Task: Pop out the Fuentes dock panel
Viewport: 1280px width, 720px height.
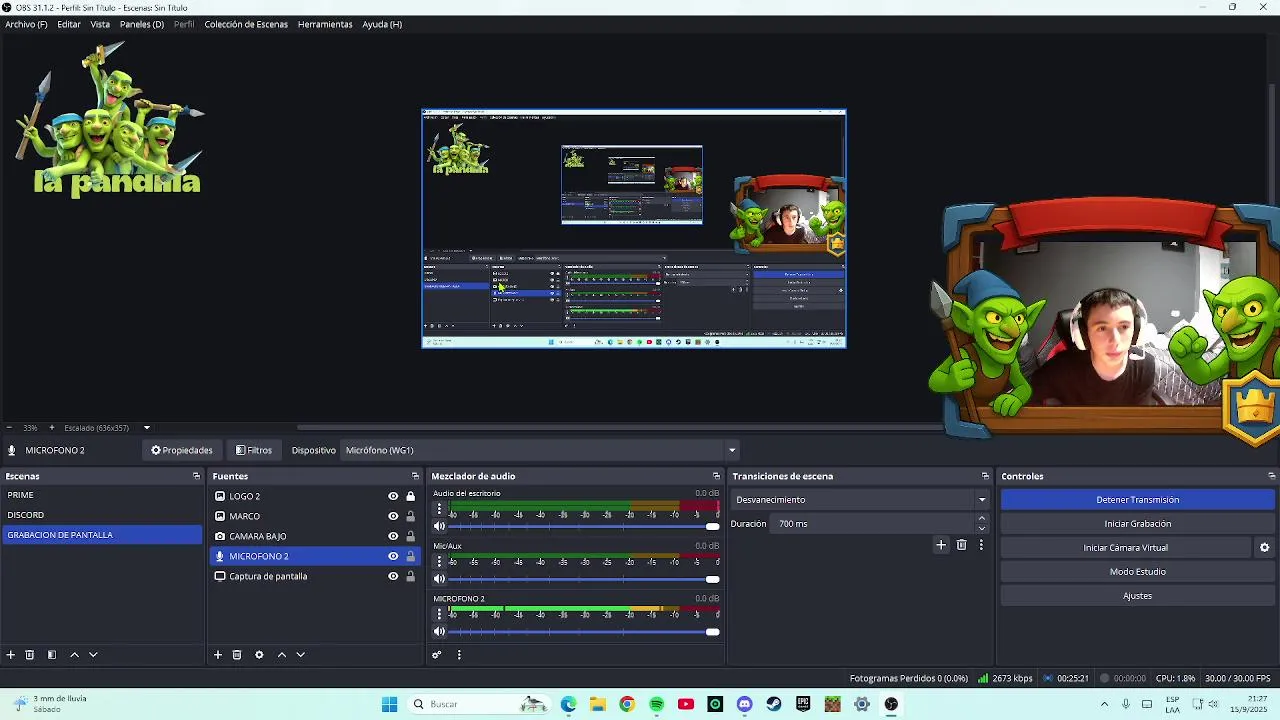Action: coord(415,476)
